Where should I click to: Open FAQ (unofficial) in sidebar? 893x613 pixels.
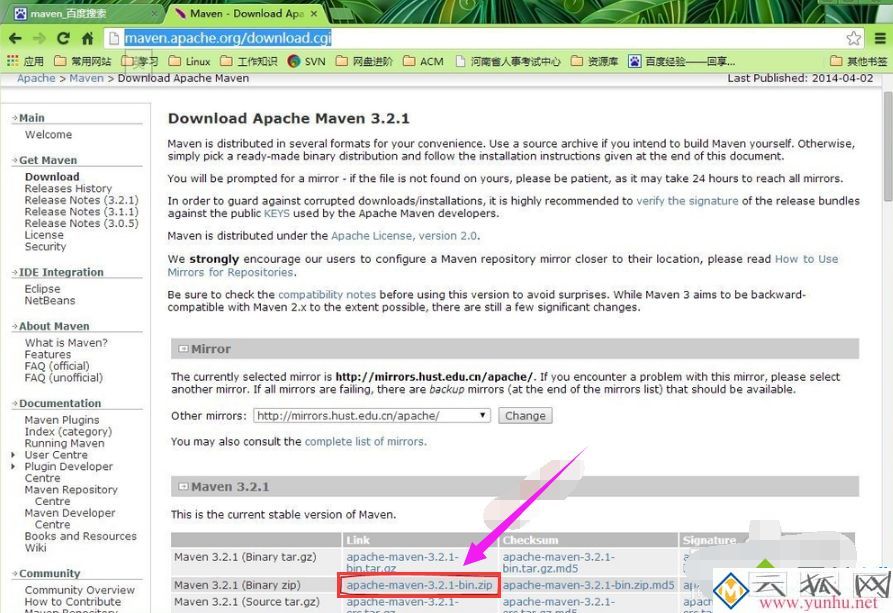(64, 378)
